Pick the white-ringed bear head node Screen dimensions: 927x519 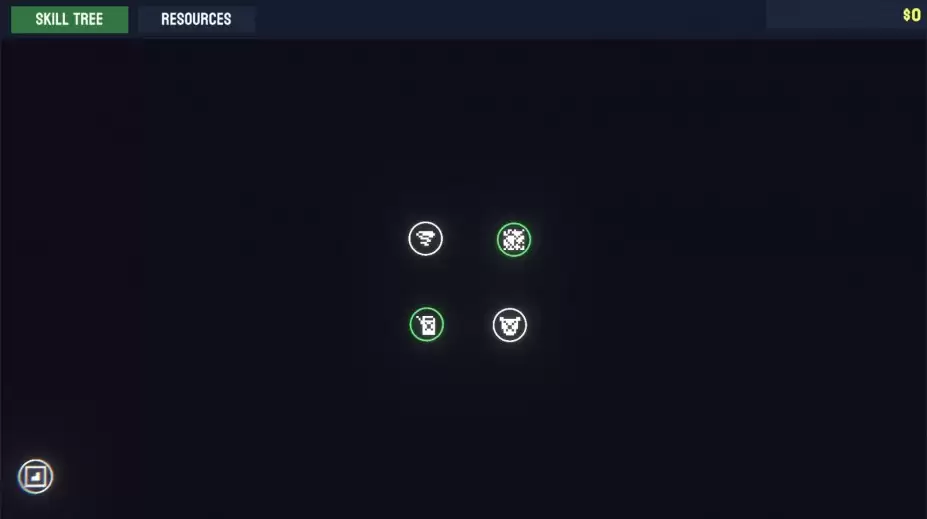pyautogui.click(x=510, y=325)
